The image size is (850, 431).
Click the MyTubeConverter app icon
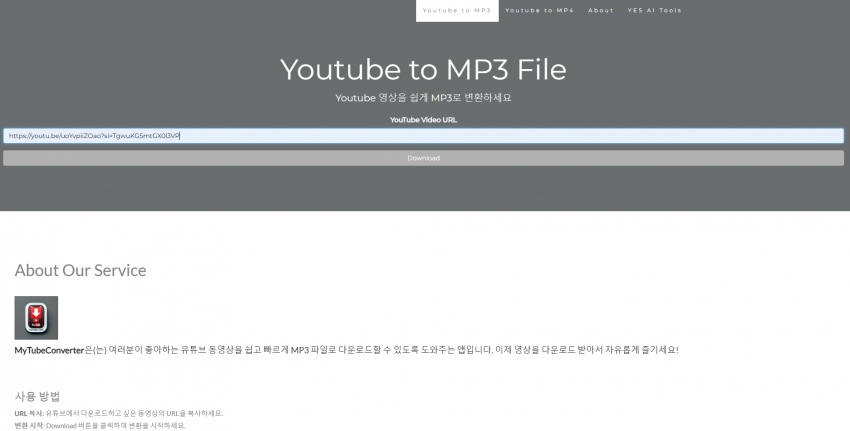tap(36, 318)
